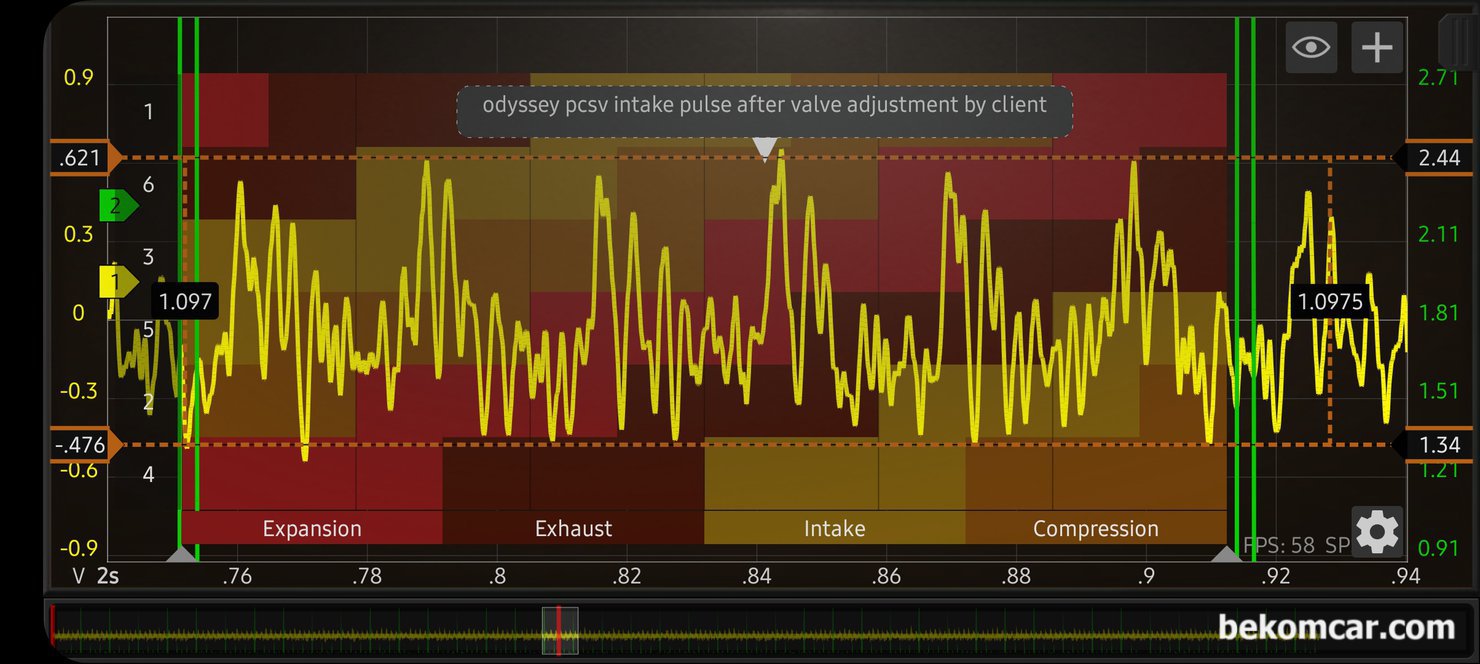Tap the plus button to add item
Image resolution: width=1480 pixels, height=664 pixels.
point(1377,47)
